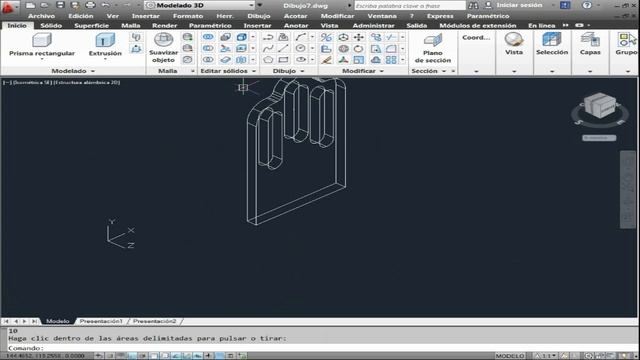Click the MODELO status bar button
The image size is (640, 360).
click(x=509, y=356)
